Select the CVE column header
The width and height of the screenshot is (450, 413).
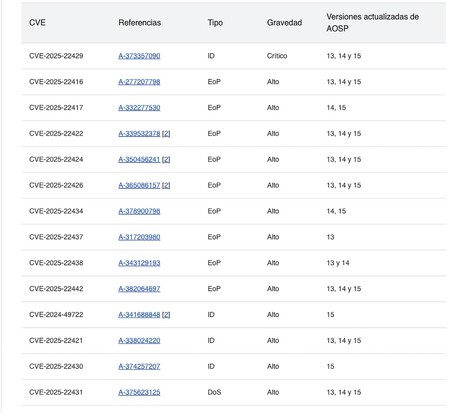click(37, 23)
